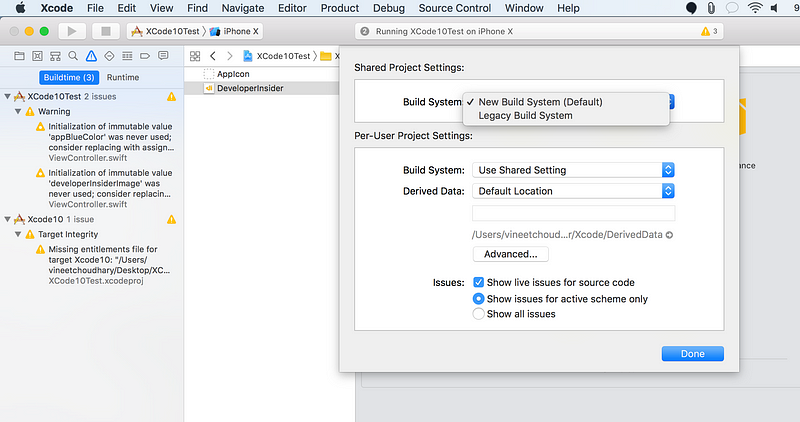Open the File menu
Image resolution: width=800 pixels, height=422 pixels.
coord(95,8)
